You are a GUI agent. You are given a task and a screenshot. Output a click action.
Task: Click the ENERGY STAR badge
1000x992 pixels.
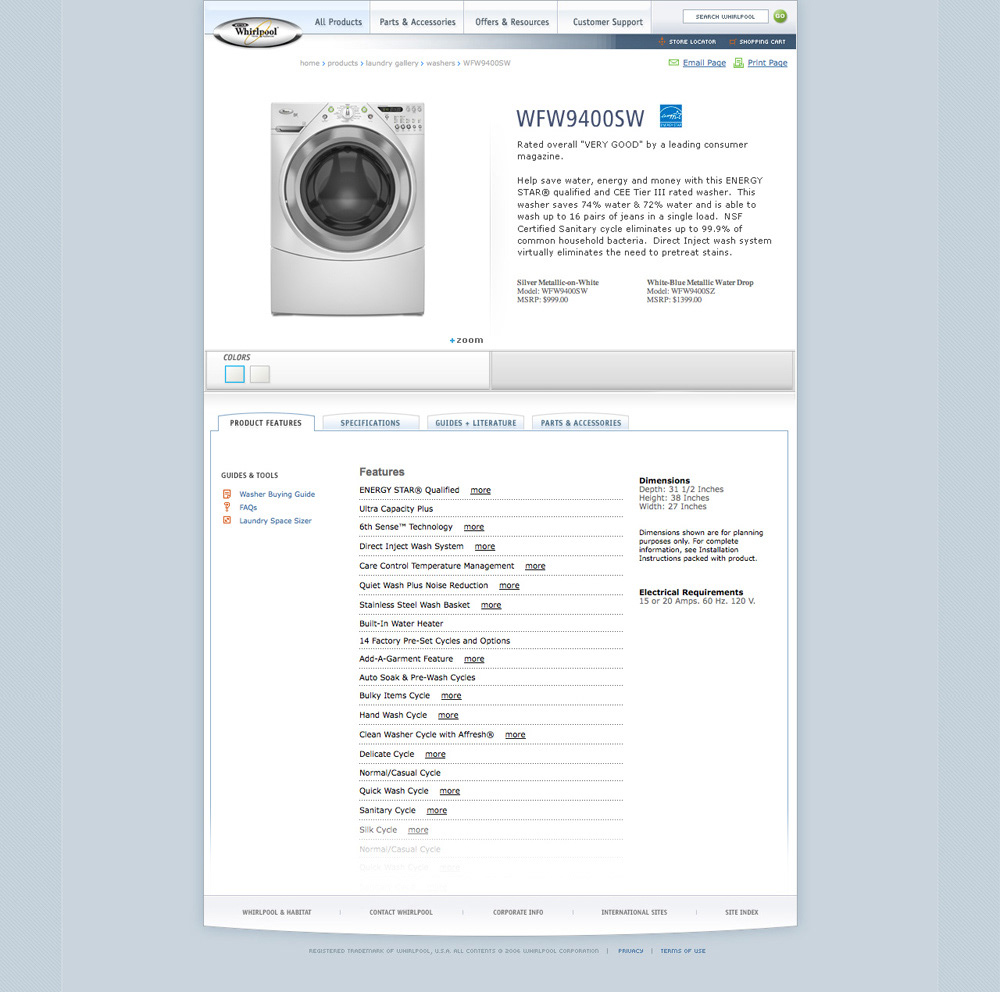pyautogui.click(x=670, y=116)
